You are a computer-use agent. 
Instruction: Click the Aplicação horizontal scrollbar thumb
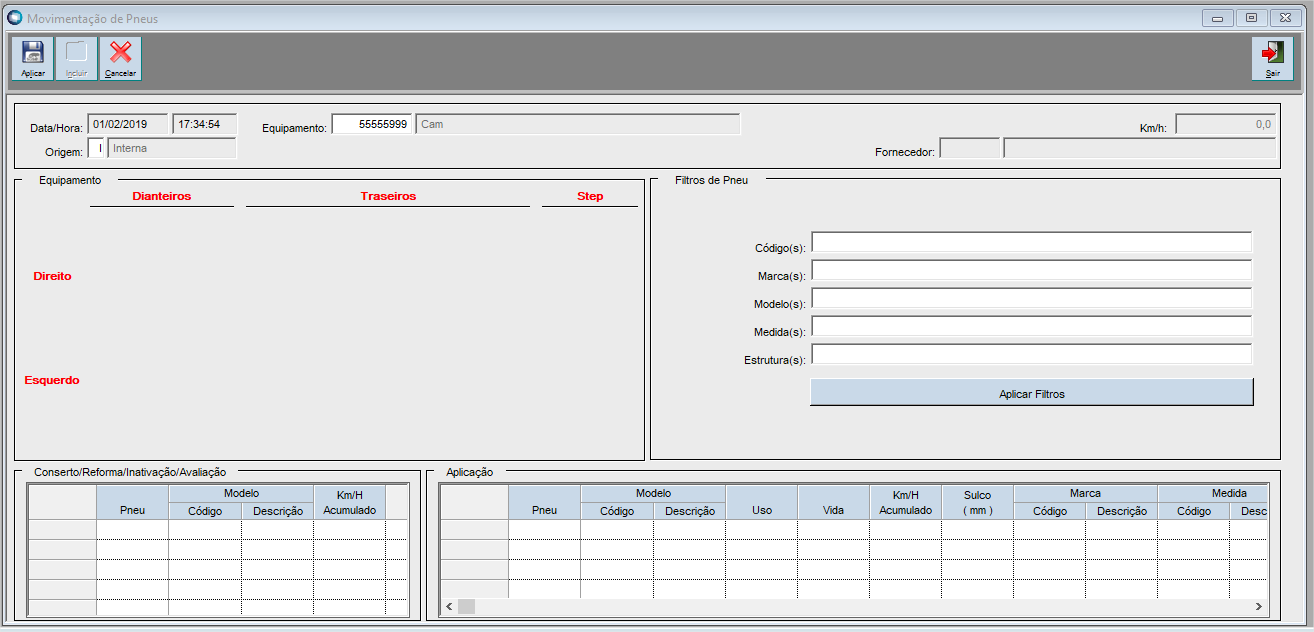(x=466, y=606)
